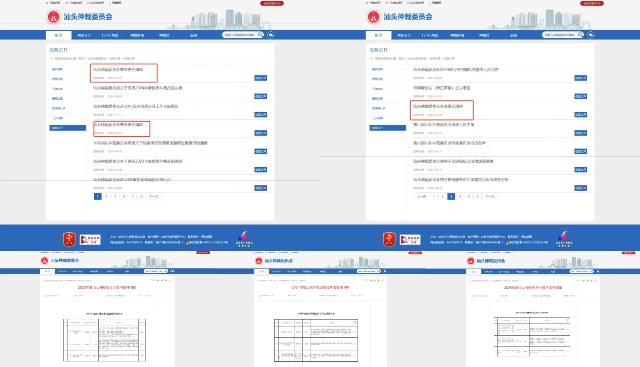640x367 pixels.
Task: Click the red-and-white badge beside the shield in the left-hand footer
Action: [90, 239]
